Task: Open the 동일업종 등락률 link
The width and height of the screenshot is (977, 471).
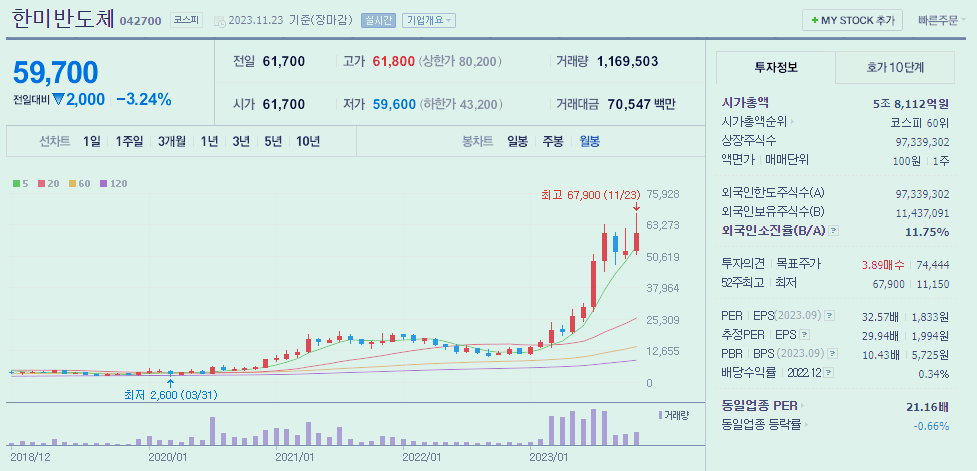Action: [762, 426]
